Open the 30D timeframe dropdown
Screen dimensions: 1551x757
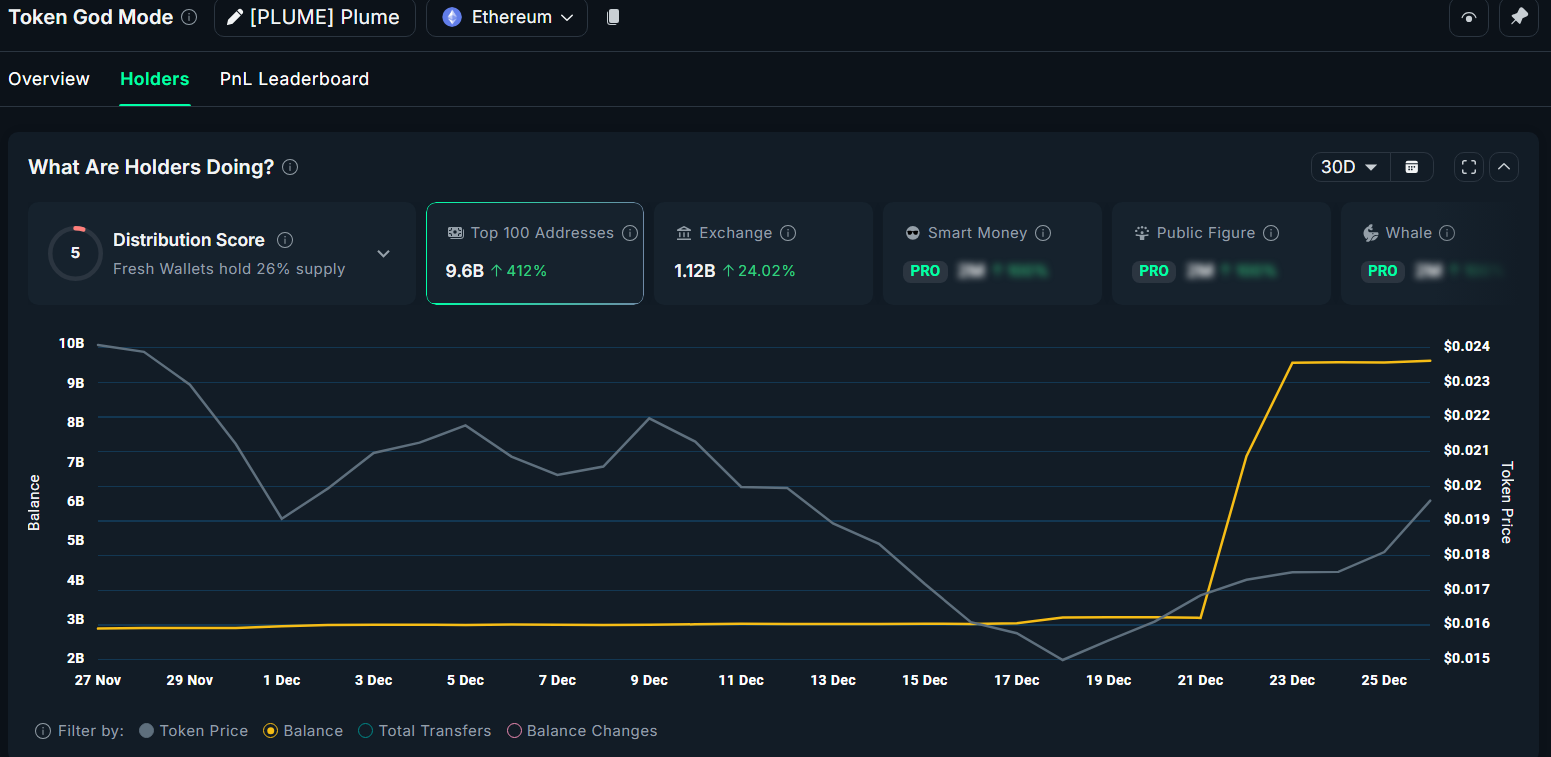coord(1349,167)
